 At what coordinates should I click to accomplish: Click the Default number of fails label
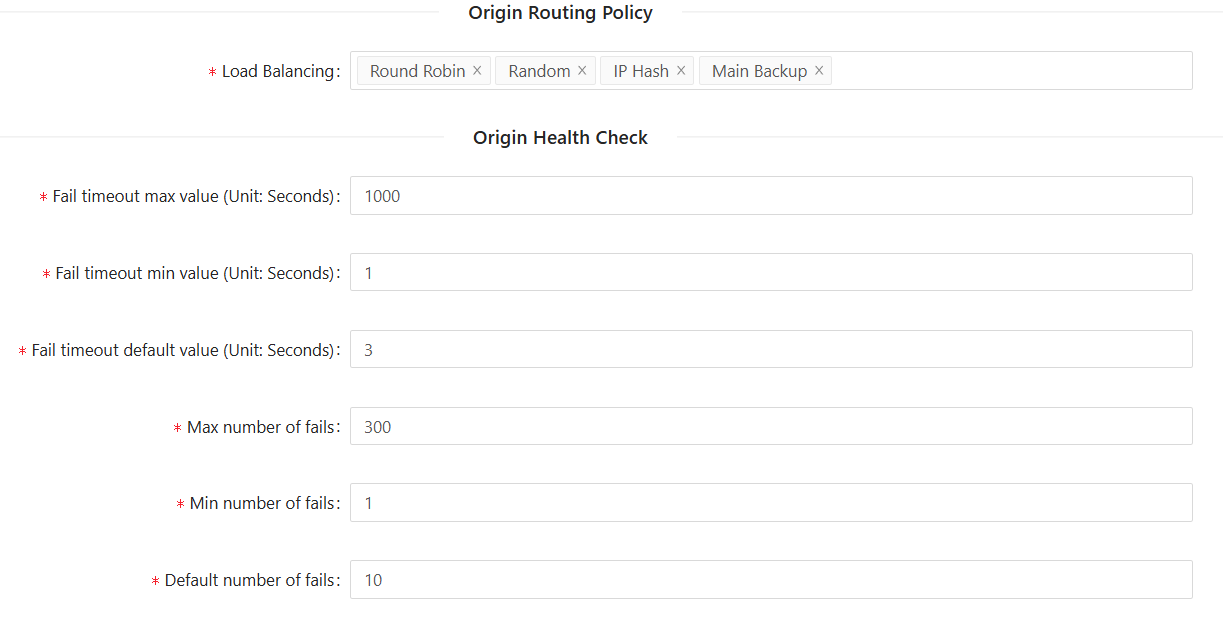point(250,580)
